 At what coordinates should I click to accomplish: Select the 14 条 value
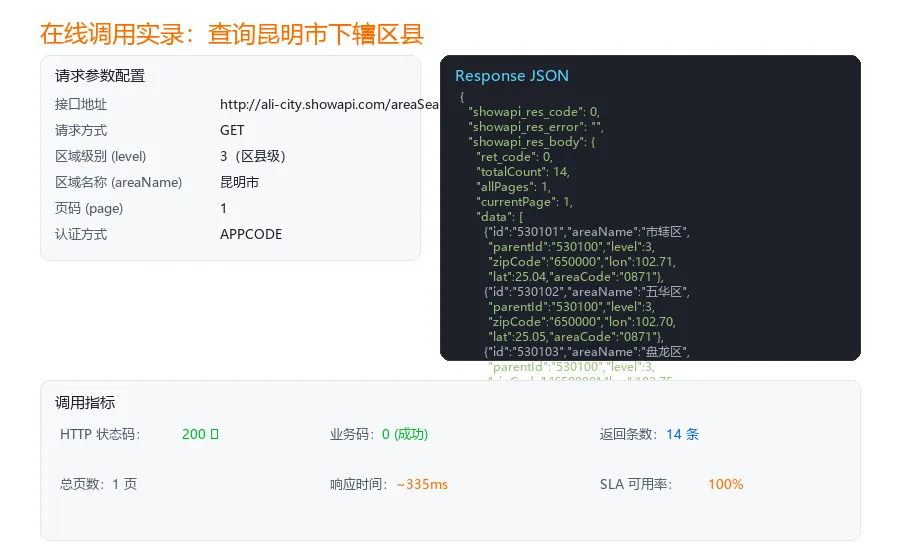682,434
